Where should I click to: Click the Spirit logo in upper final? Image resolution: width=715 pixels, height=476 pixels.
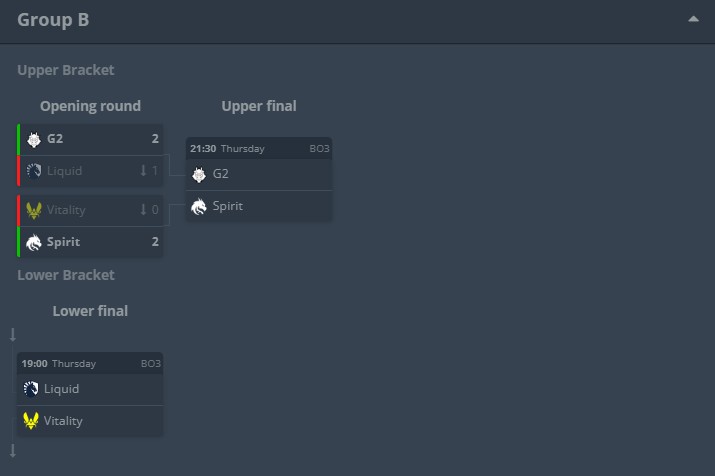click(199, 206)
